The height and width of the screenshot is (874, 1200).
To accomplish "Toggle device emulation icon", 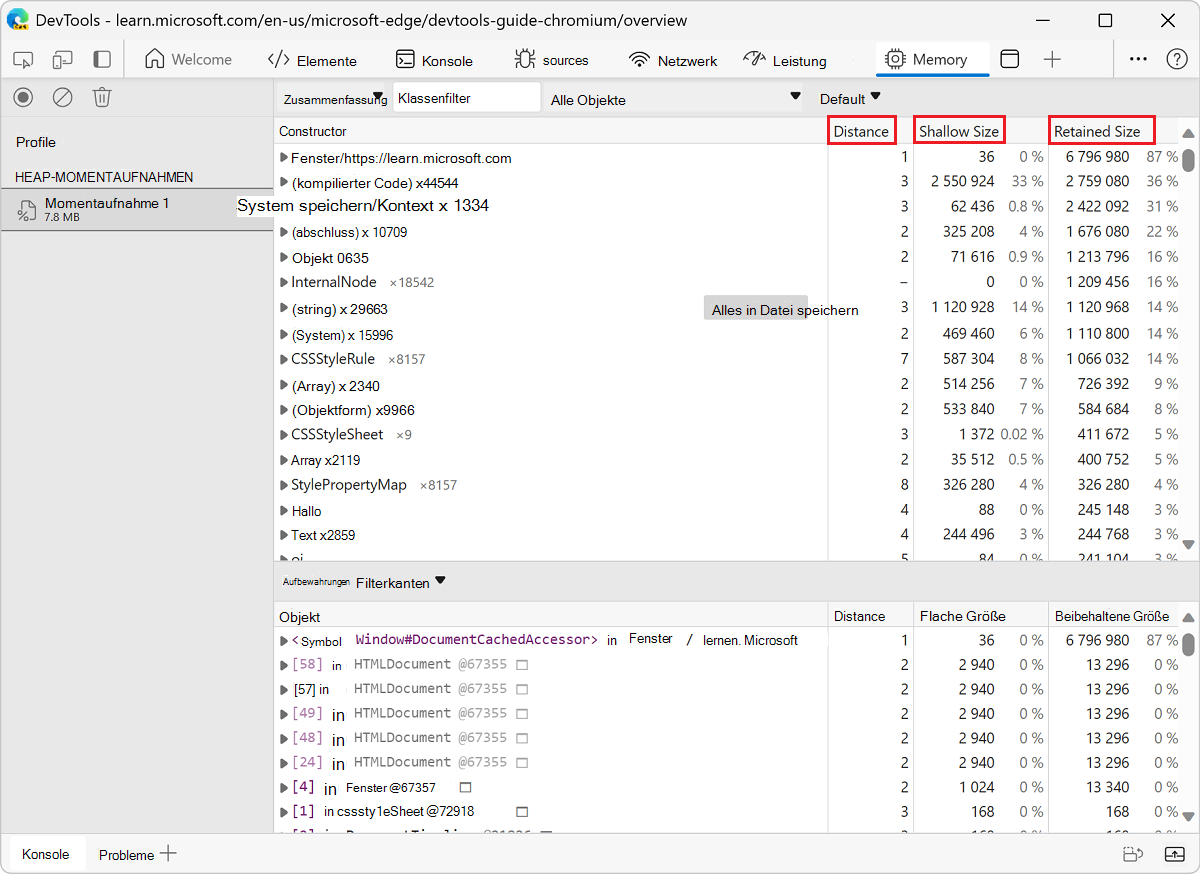I will pos(63,60).
